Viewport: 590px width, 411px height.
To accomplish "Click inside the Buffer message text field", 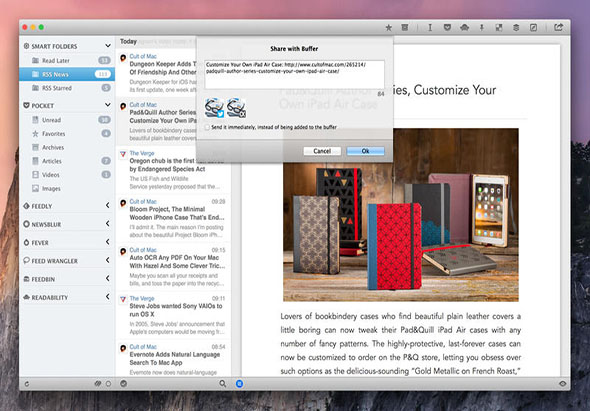I will [294, 75].
